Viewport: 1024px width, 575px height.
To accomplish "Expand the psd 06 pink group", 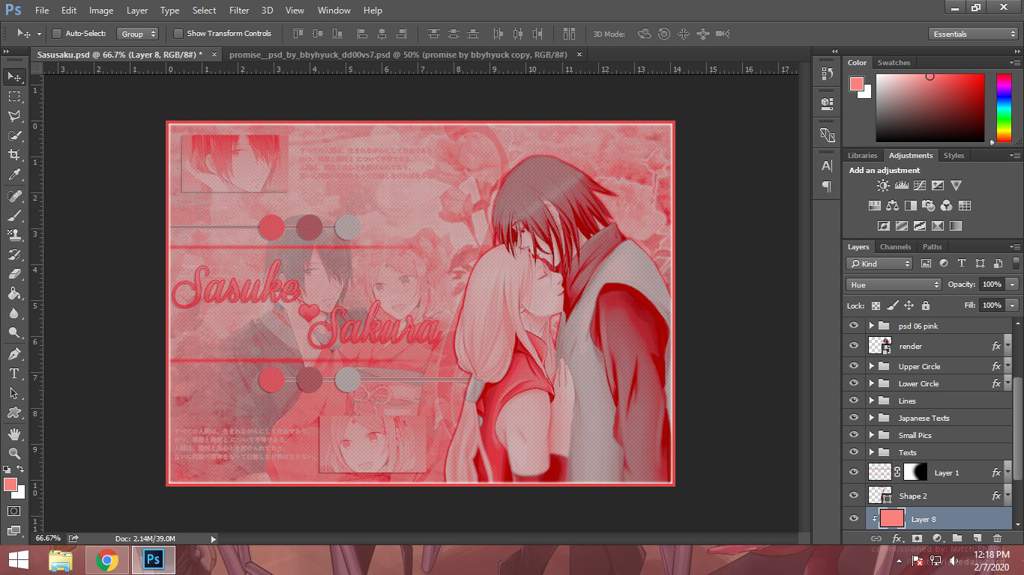I will click(871, 325).
